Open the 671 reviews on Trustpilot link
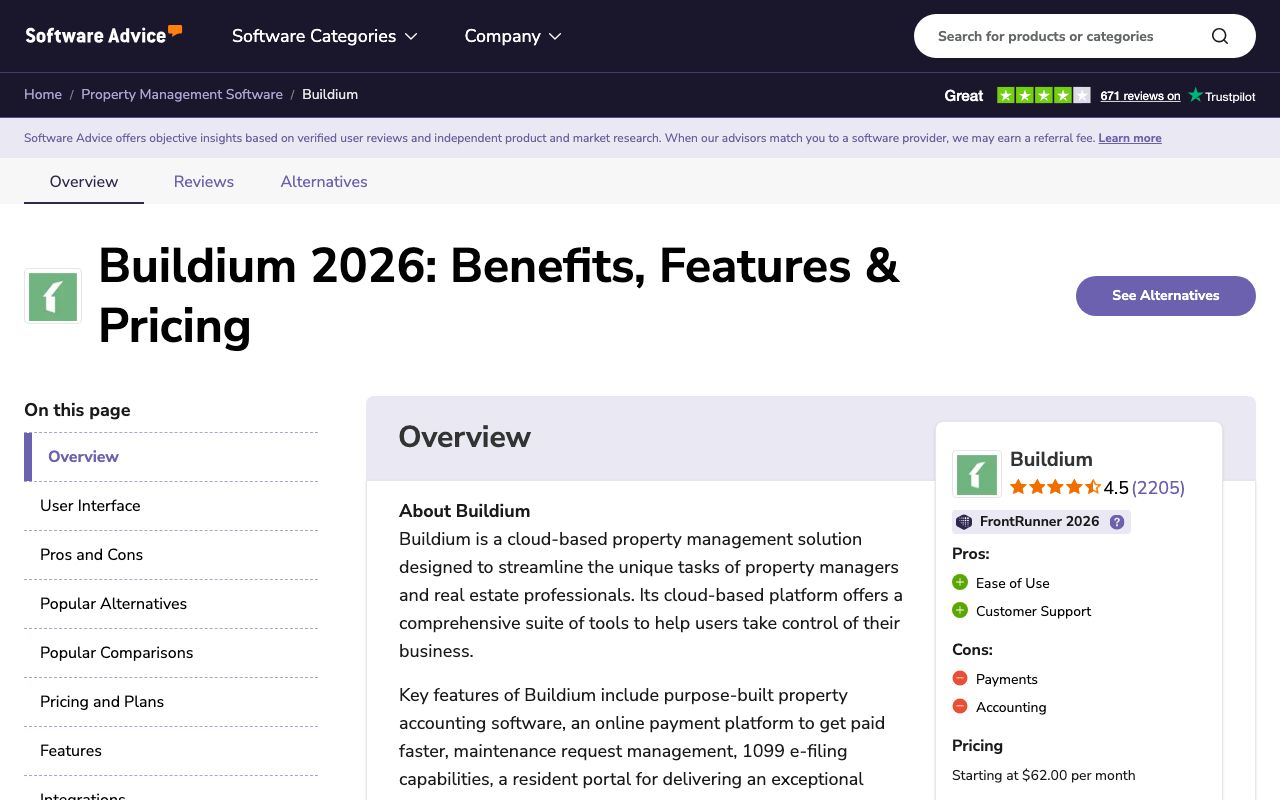This screenshot has width=1280, height=800. pyautogui.click(x=1140, y=96)
